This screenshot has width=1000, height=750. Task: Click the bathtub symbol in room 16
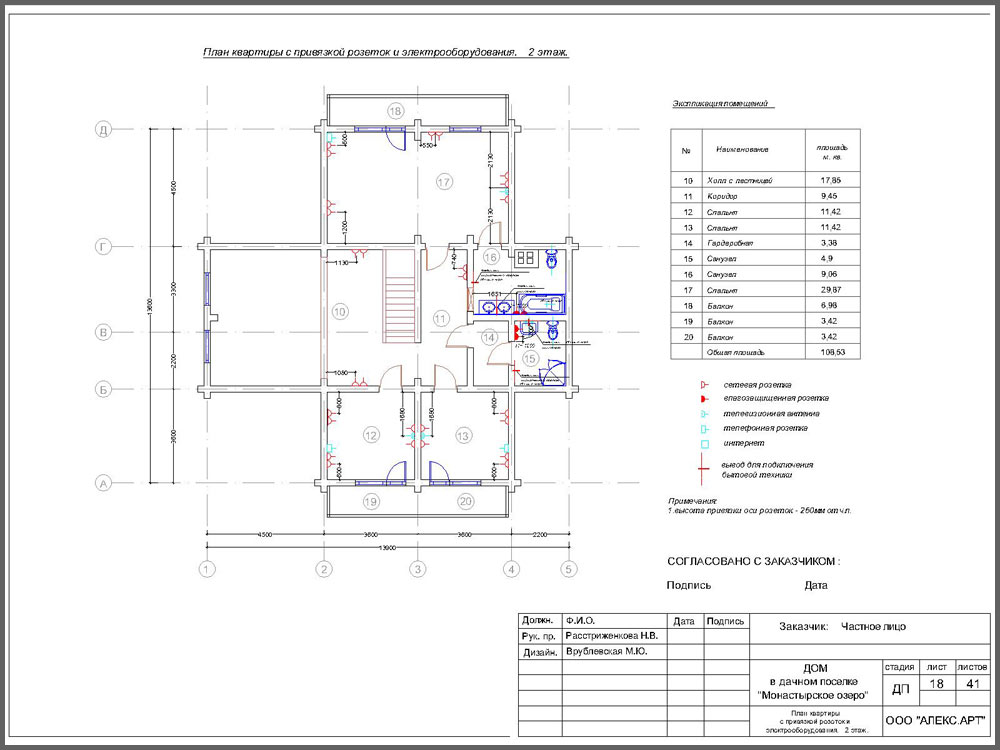point(541,304)
